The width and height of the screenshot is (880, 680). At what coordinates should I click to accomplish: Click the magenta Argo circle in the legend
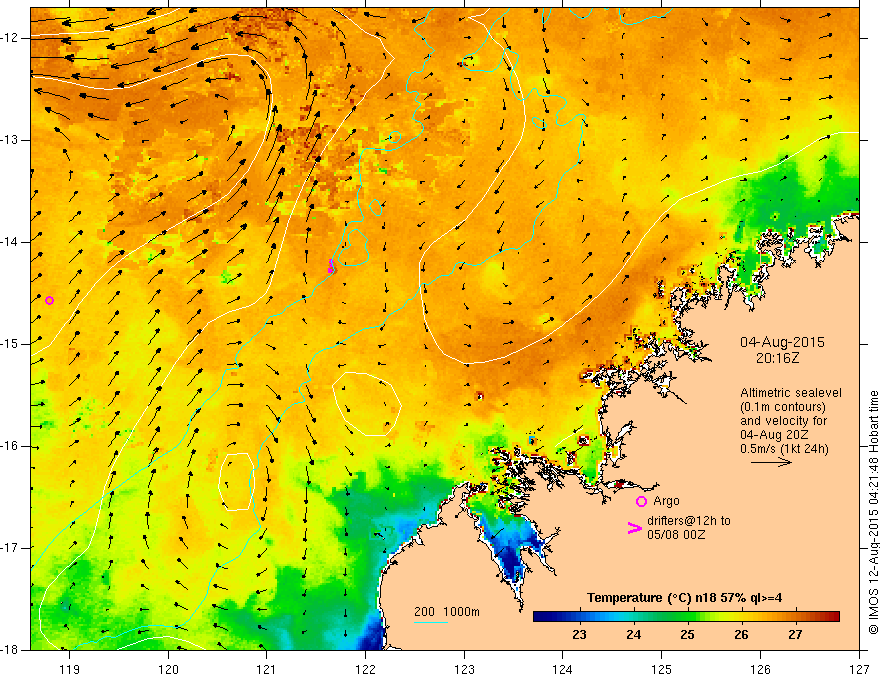[x=641, y=502]
